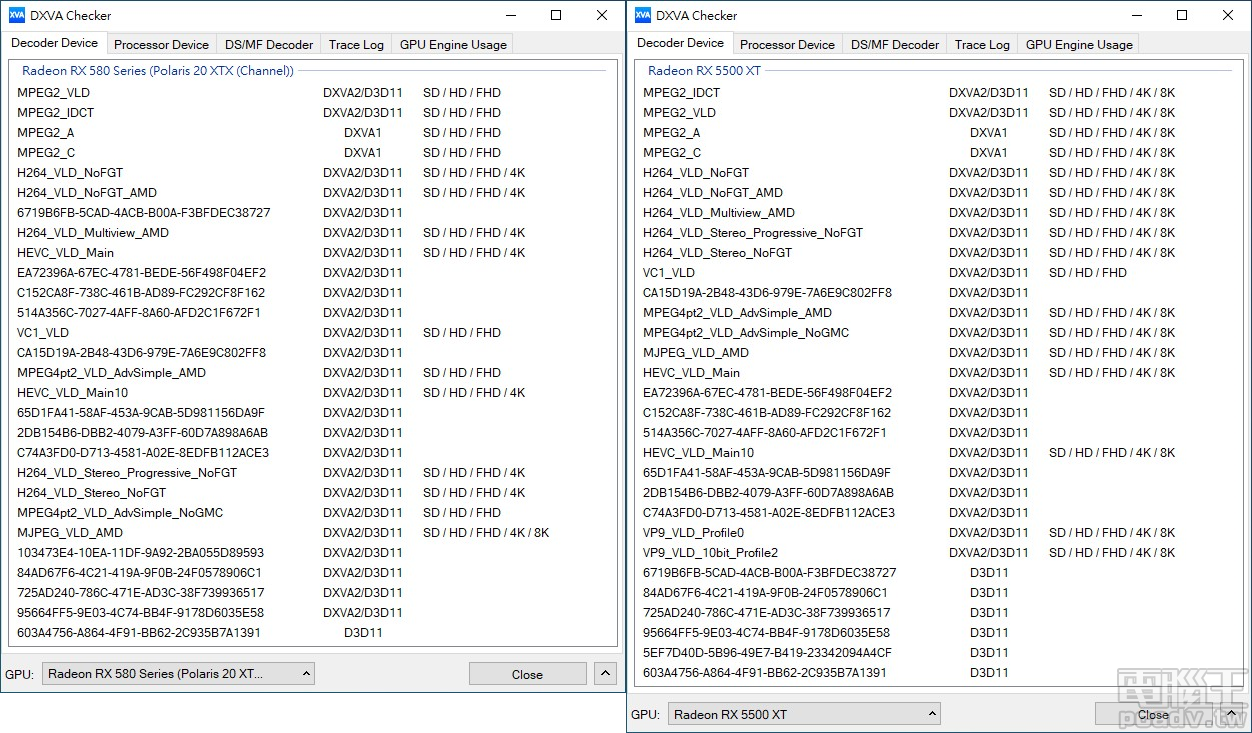Open the Radeon RX 5500 XT GPU dropdown
The height and width of the screenshot is (733, 1252).
tap(804, 714)
